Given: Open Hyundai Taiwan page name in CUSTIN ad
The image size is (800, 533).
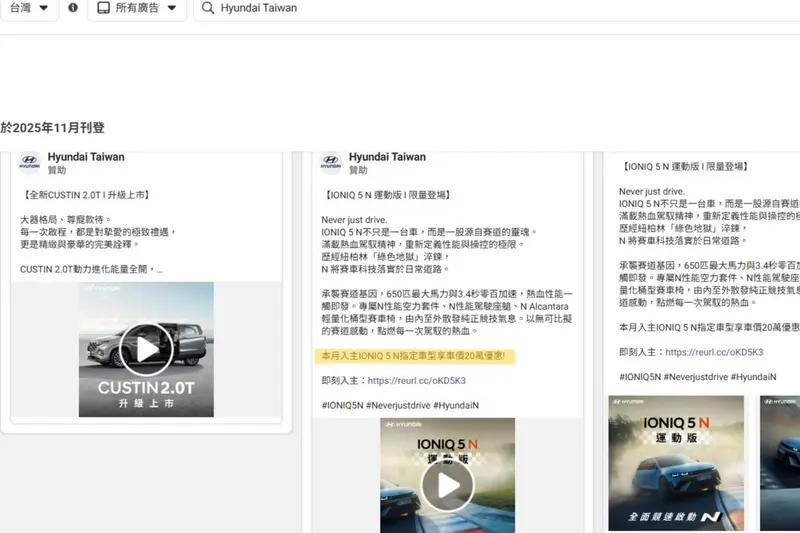Looking at the screenshot, I should point(86,157).
